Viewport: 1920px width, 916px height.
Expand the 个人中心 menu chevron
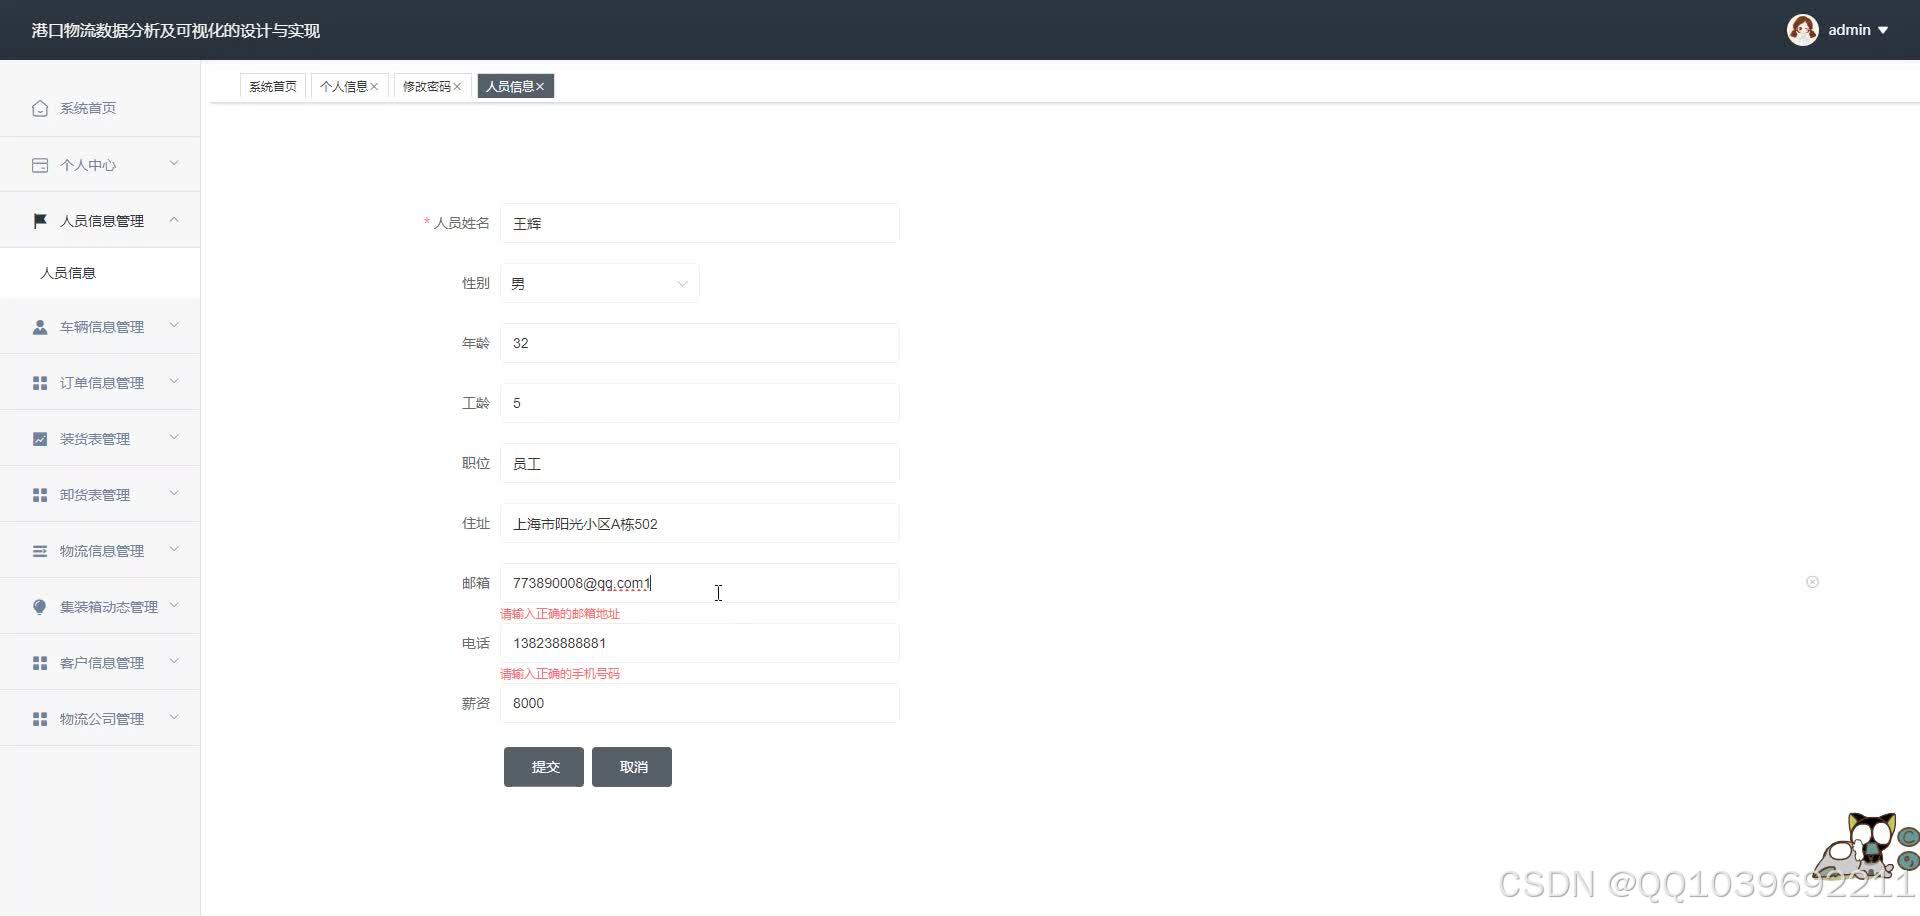coord(174,164)
